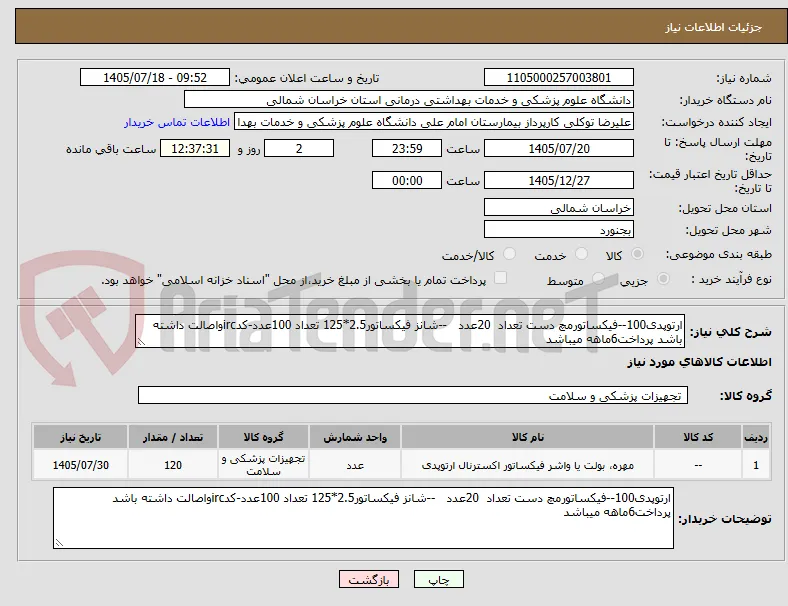Click the چاپ (print) button
This screenshot has height=606, width=788.
(438, 579)
